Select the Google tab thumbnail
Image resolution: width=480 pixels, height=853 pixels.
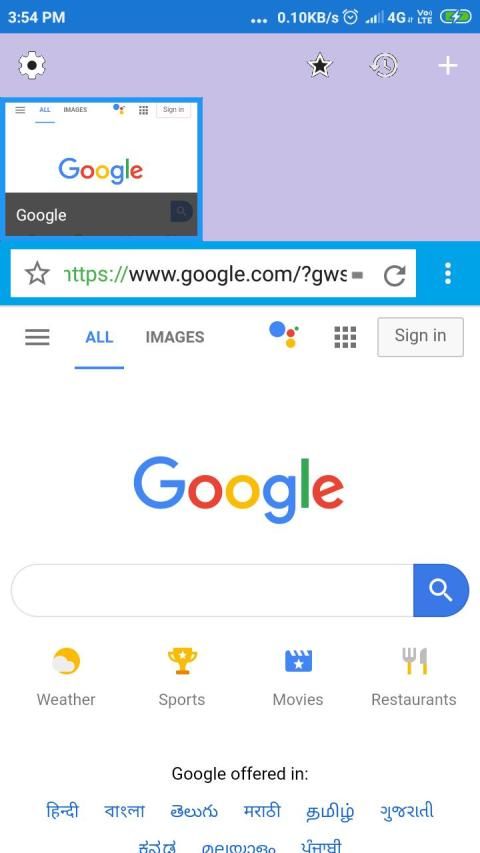click(101, 169)
